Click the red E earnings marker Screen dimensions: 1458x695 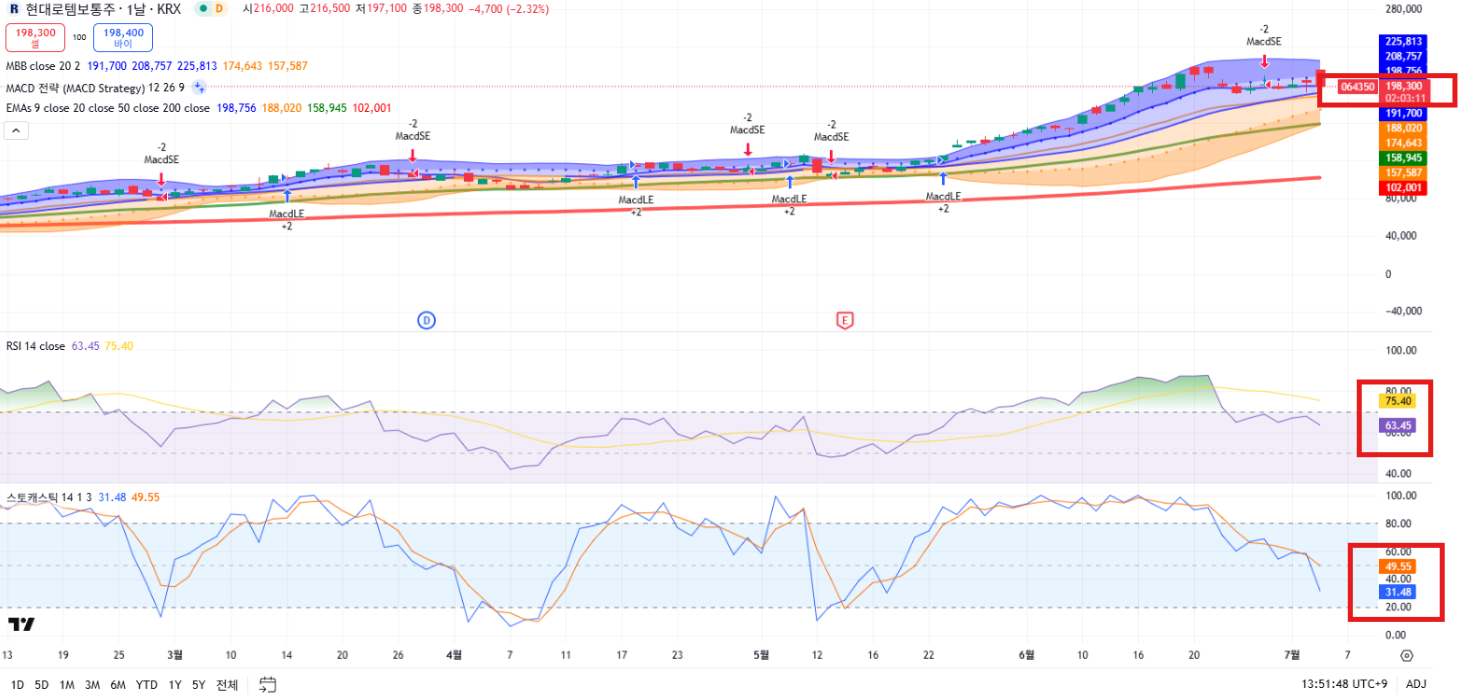click(845, 321)
